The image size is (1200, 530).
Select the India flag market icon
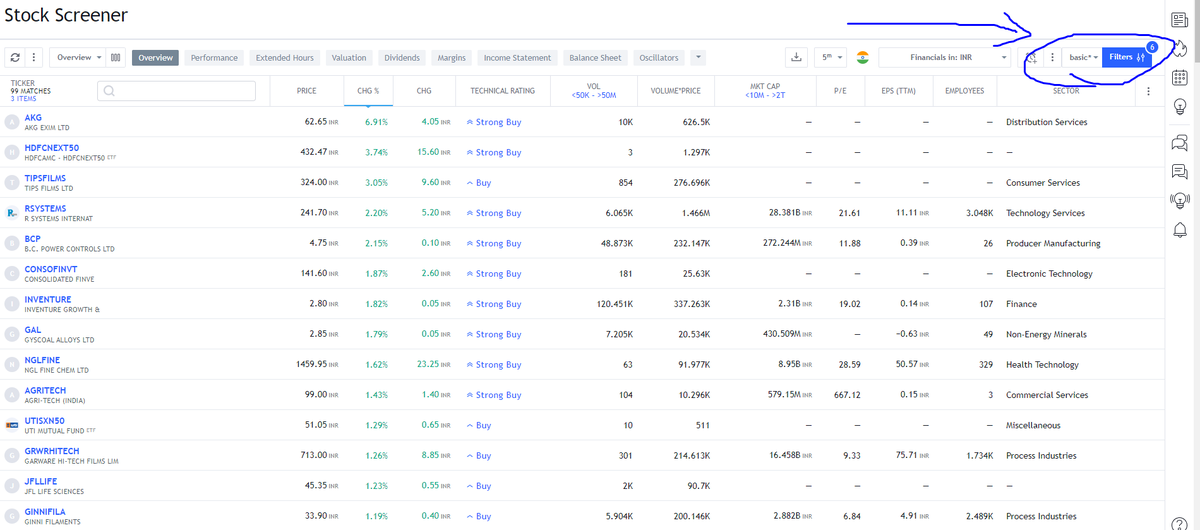[863, 58]
